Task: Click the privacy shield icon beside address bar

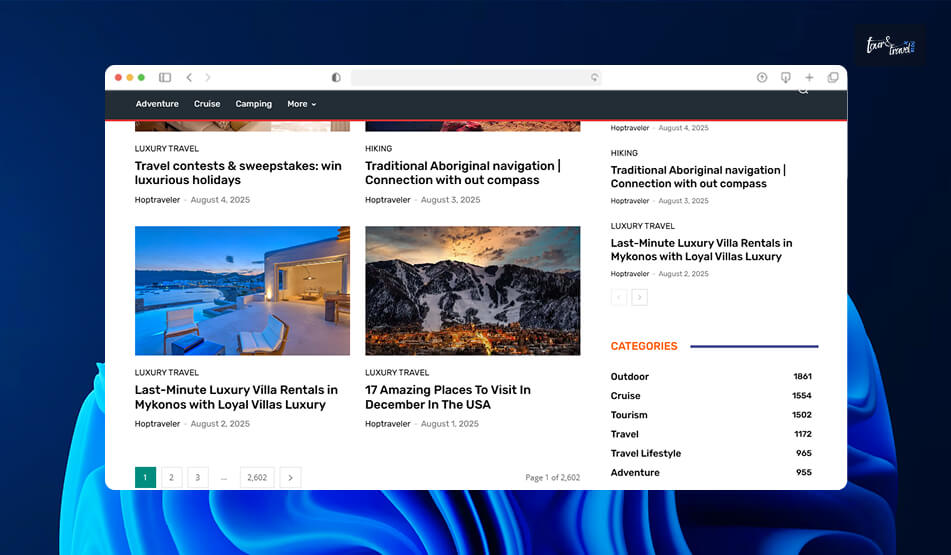Action: [x=336, y=77]
